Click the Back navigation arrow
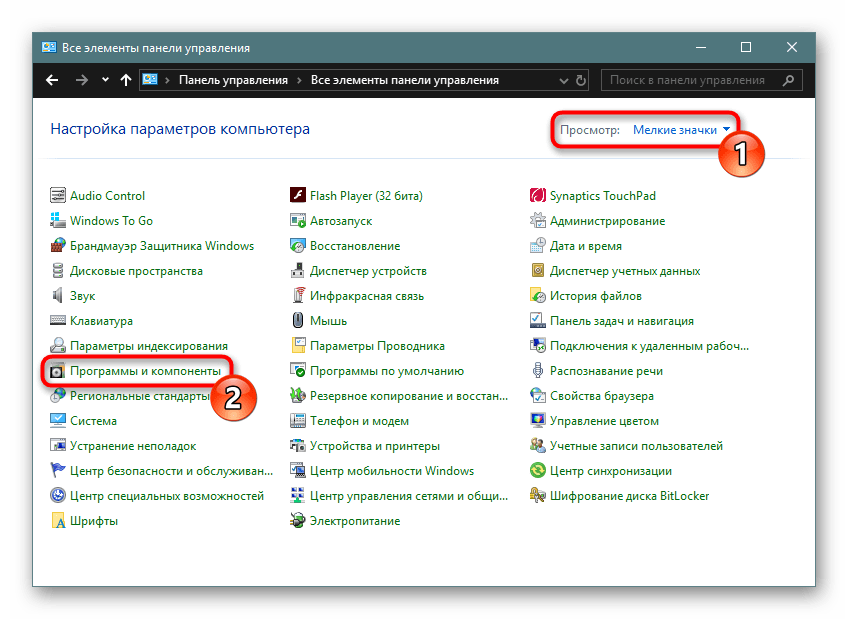Image resolution: width=848 pixels, height=619 pixels. (x=52, y=80)
